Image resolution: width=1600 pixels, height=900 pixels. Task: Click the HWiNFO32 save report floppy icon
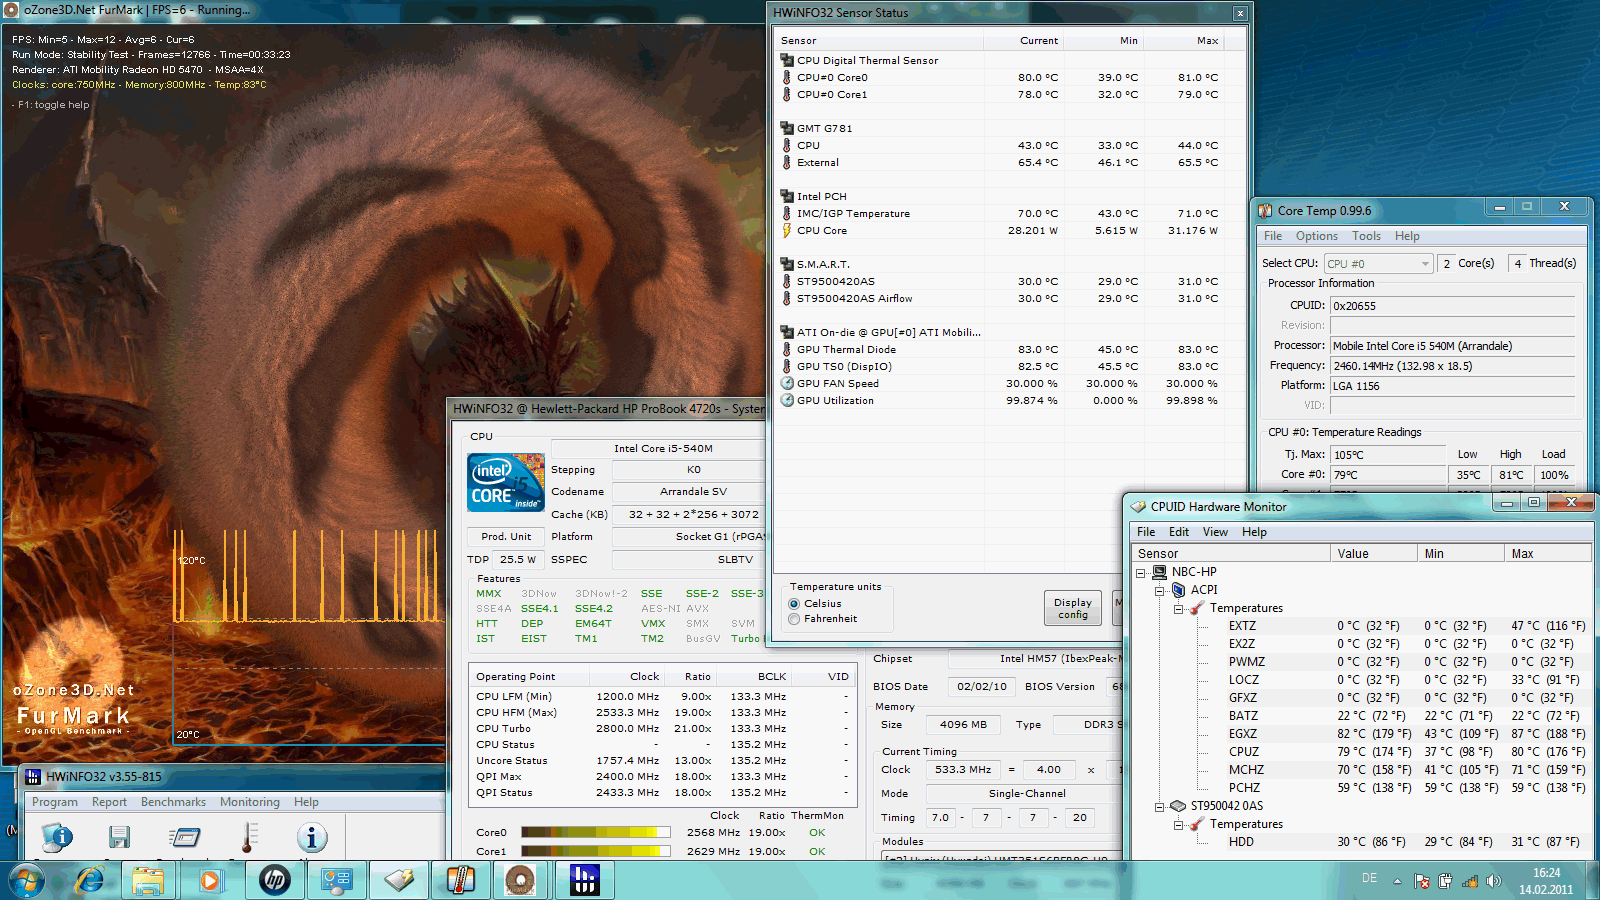[x=120, y=837]
